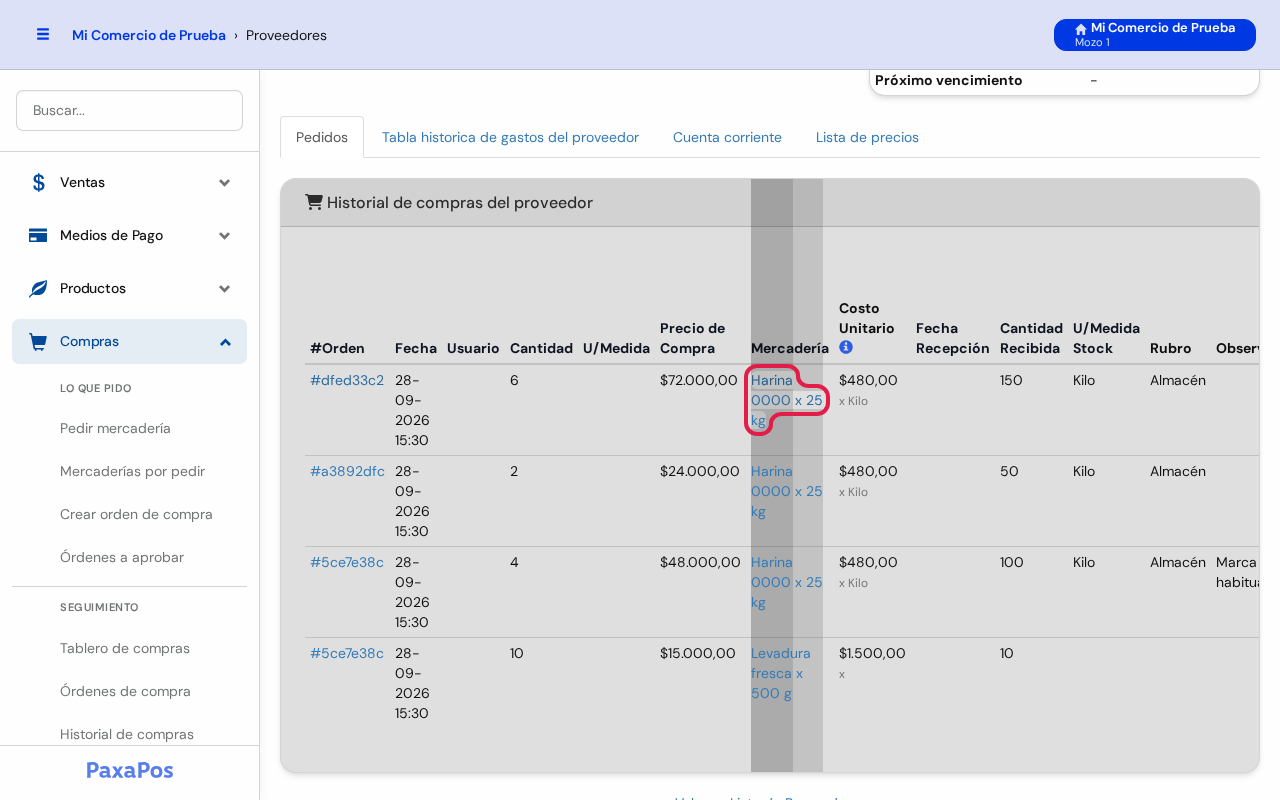Click the Mercadería column header
The image size is (1280, 800).
click(790, 348)
